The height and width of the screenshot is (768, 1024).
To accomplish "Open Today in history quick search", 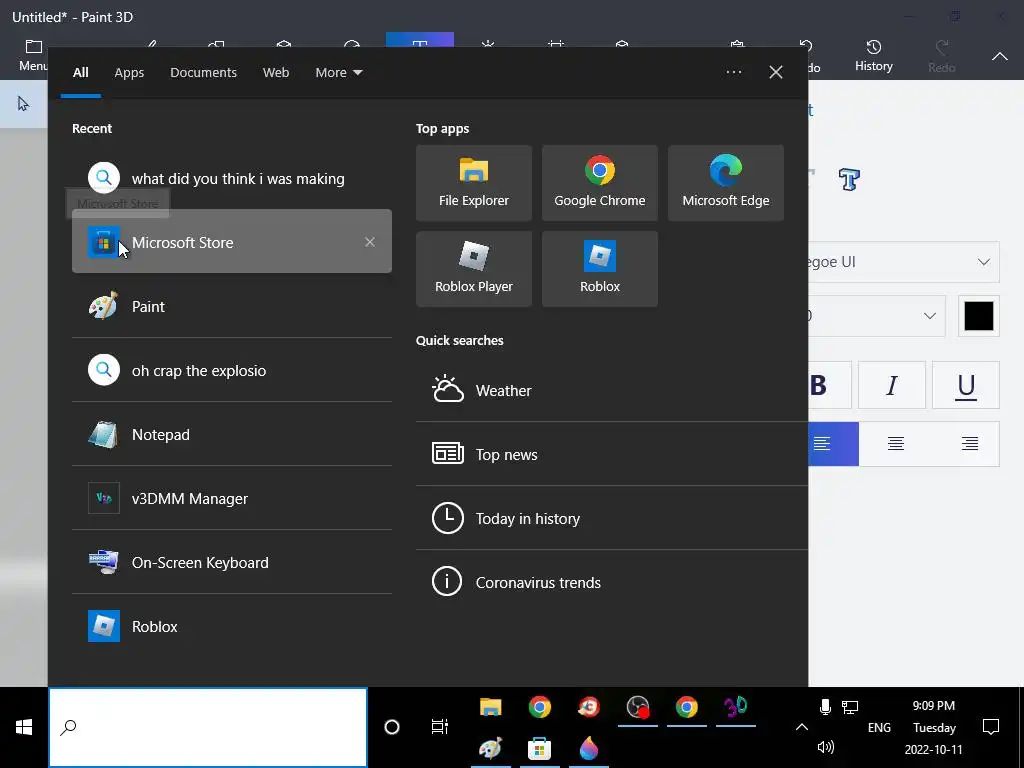I will coord(611,518).
